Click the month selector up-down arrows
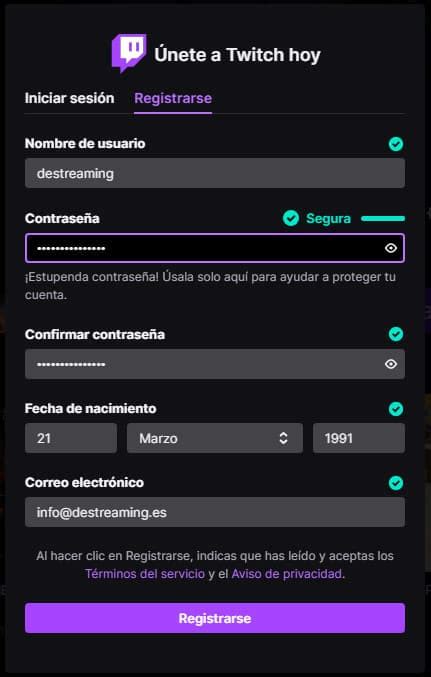The height and width of the screenshot is (677, 431). (283, 438)
